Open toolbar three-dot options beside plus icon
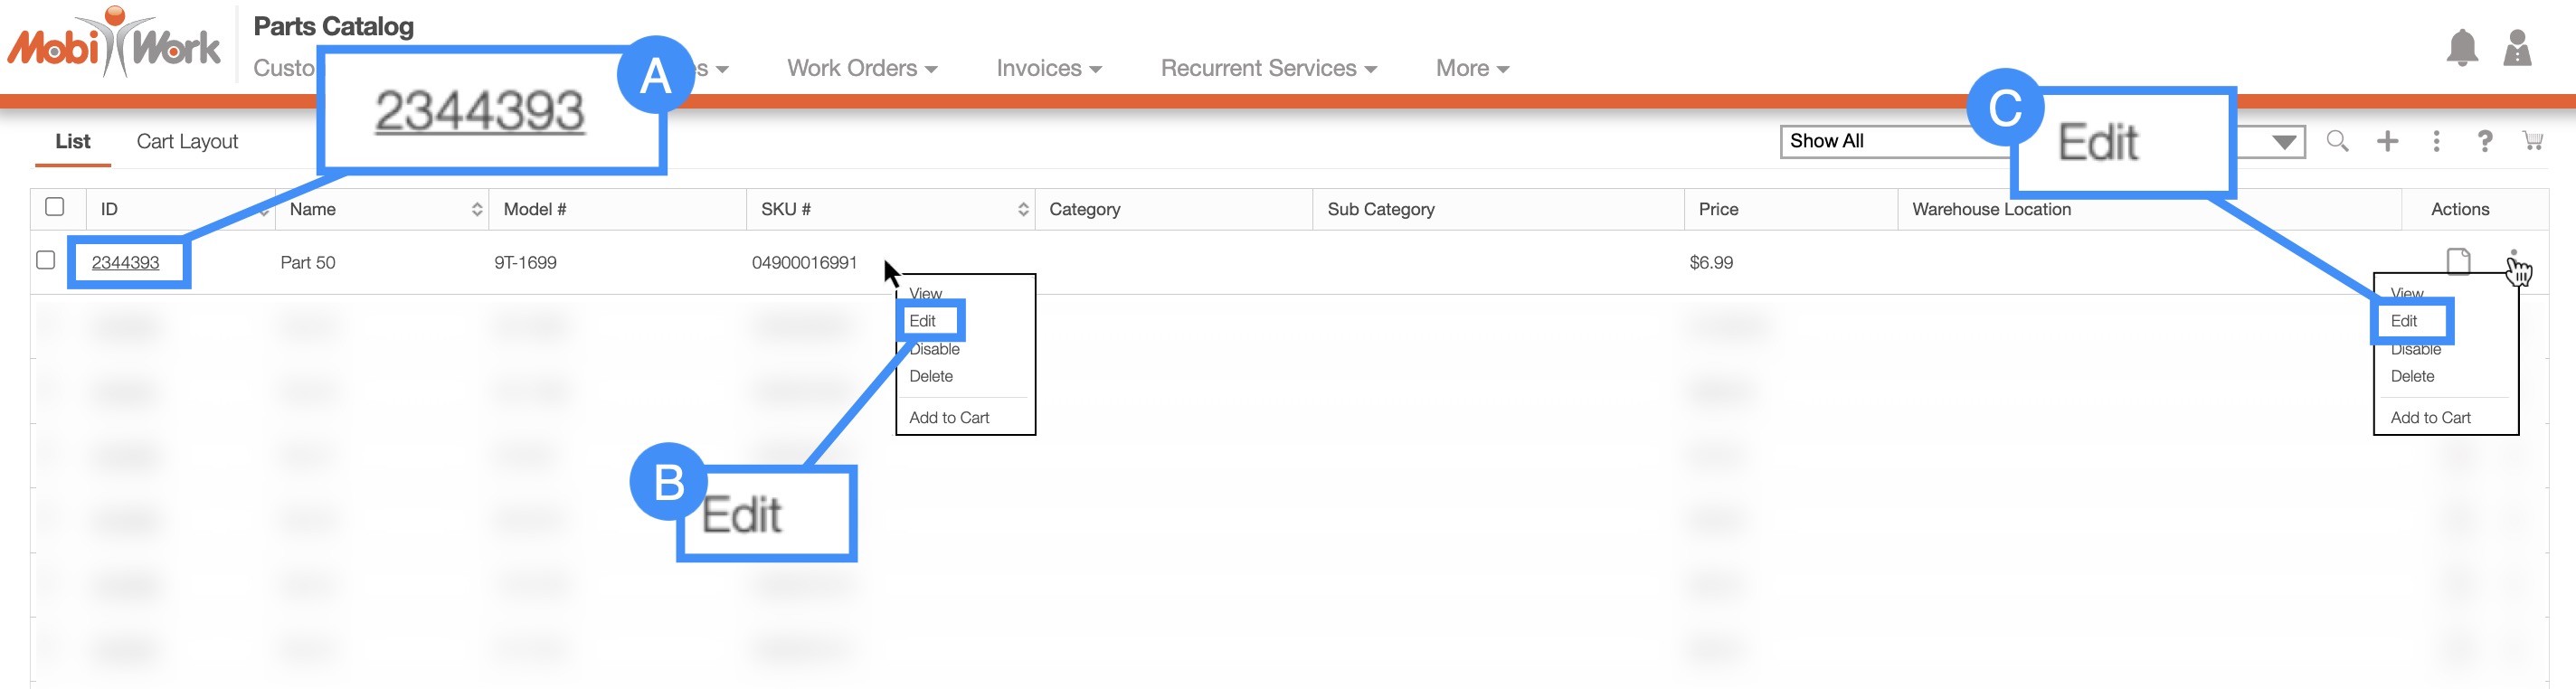Image resolution: width=2576 pixels, height=689 pixels. coord(2436,141)
